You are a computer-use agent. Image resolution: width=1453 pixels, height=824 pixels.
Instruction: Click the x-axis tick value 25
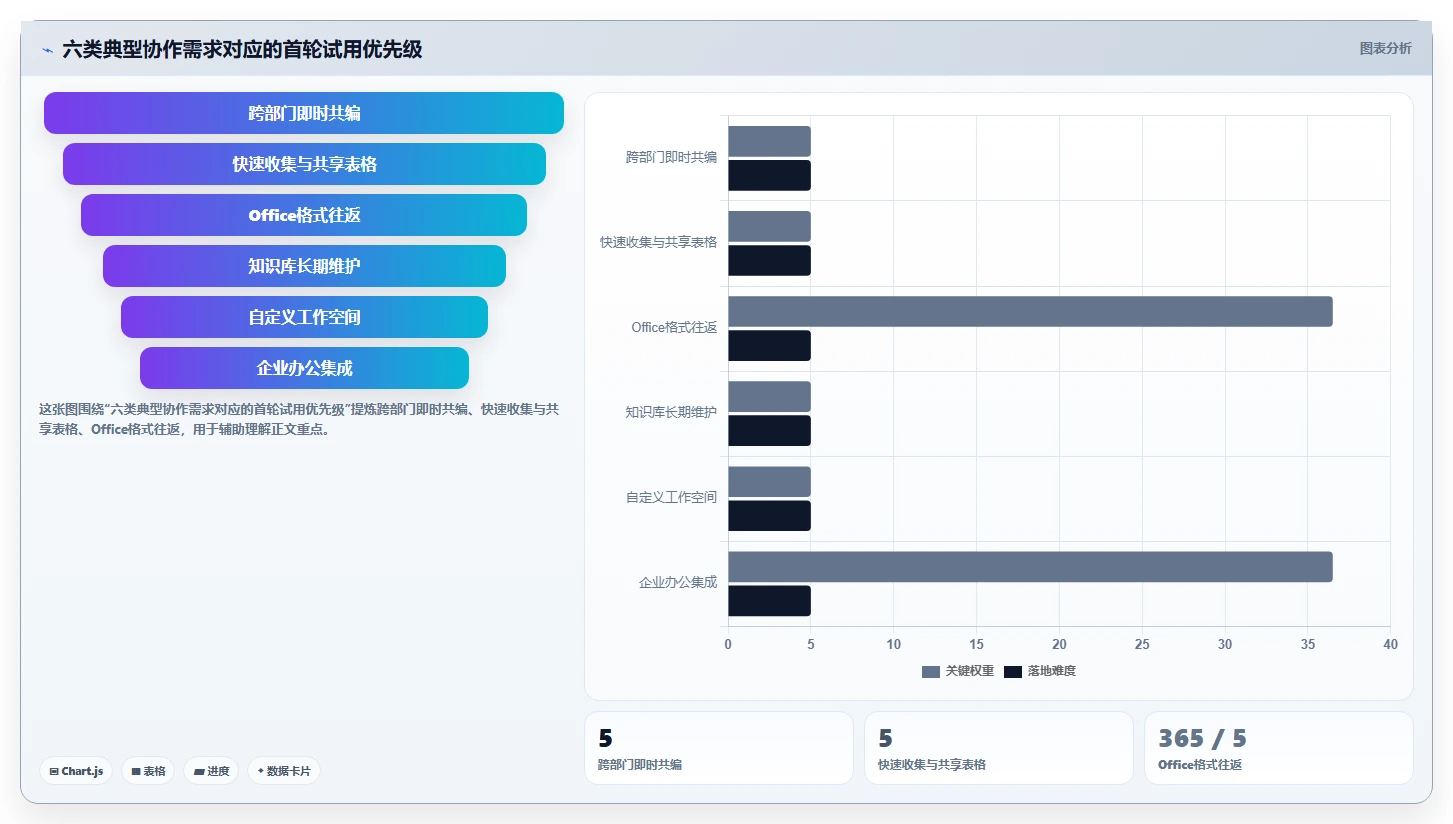pyautogui.click(x=1142, y=644)
